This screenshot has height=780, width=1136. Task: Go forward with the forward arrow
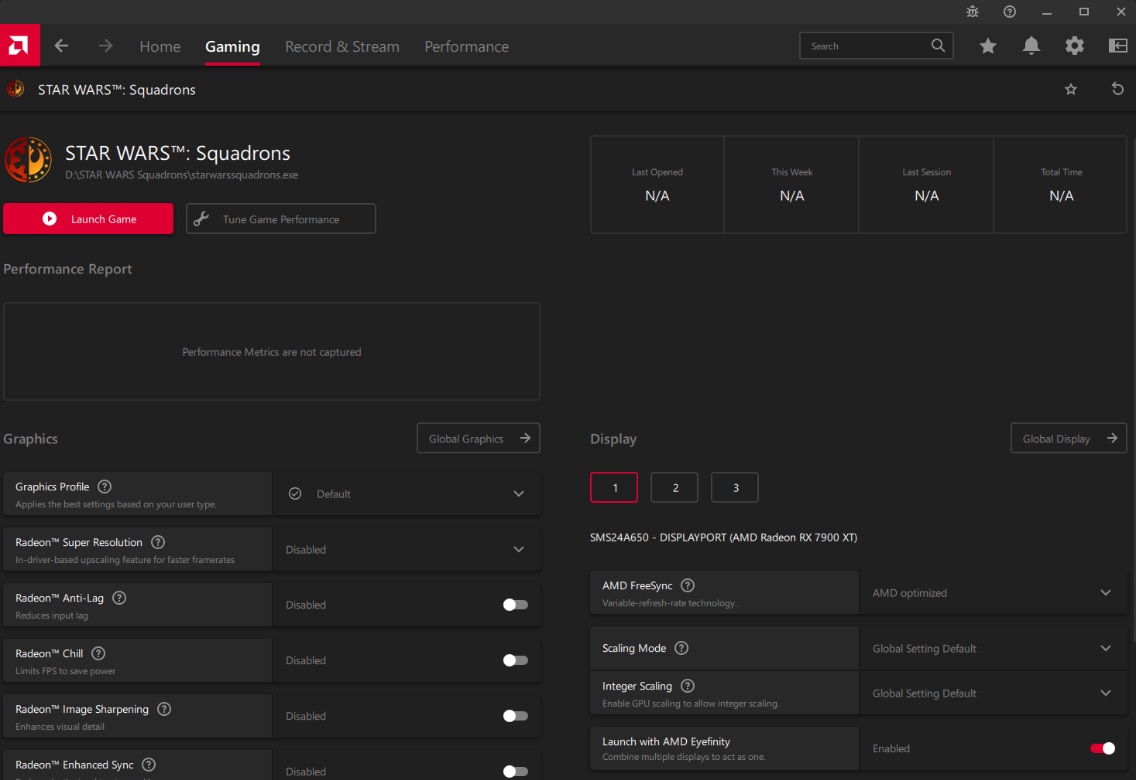[x=106, y=46]
